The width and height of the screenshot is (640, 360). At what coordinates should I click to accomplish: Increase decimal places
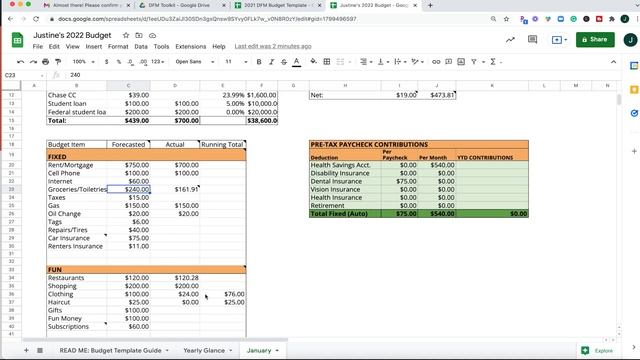(143, 62)
